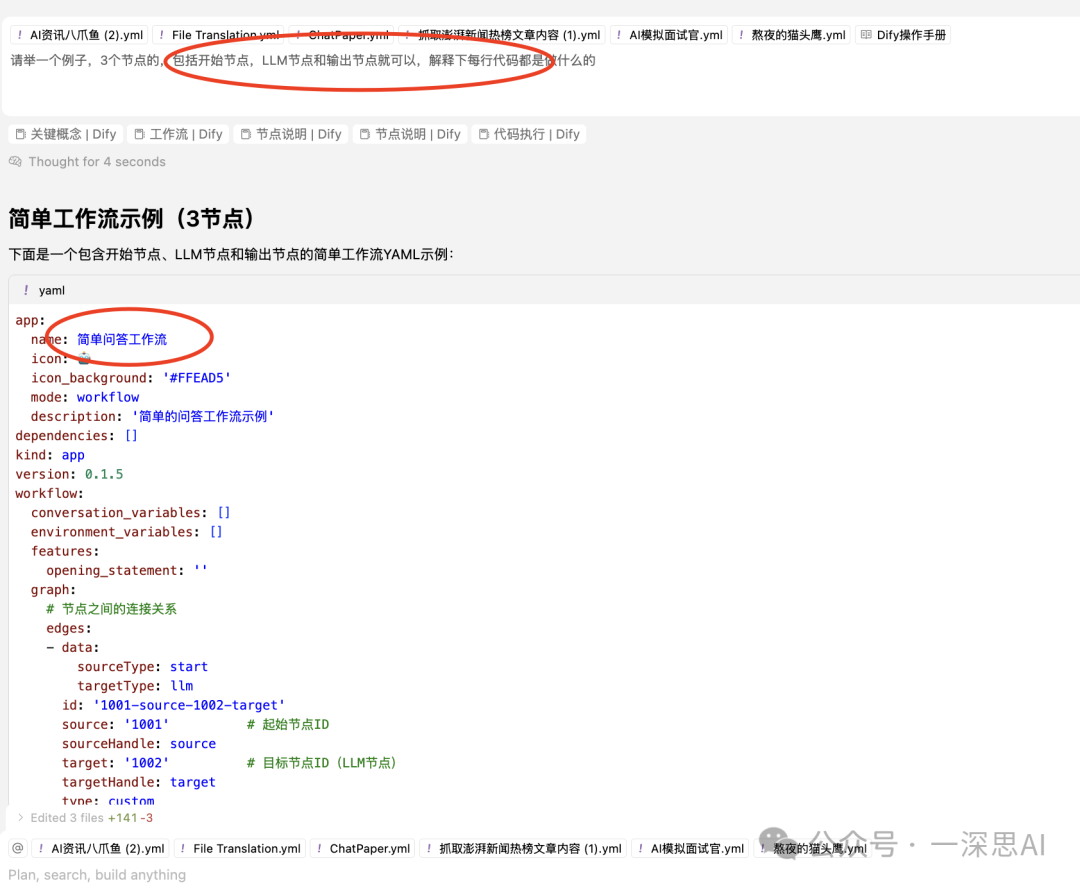The height and width of the screenshot is (888, 1080).
Task: Click the id '1001-source-1002-target' value
Action: click(x=189, y=705)
